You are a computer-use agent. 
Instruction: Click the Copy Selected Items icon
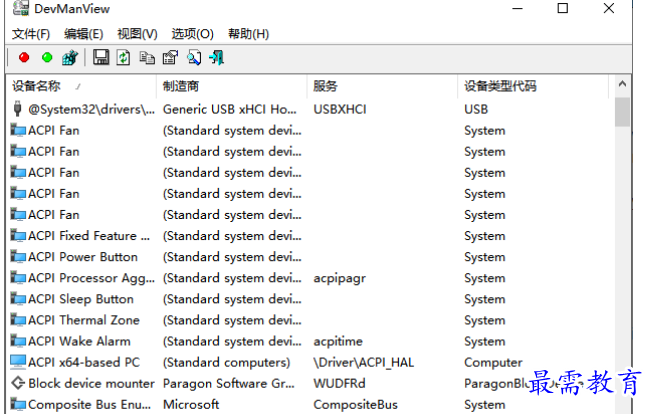(x=147, y=58)
